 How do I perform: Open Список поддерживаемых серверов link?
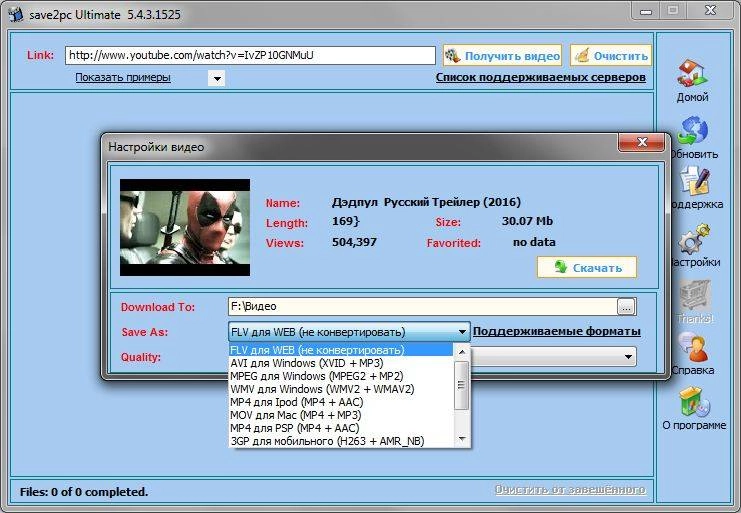[541, 77]
